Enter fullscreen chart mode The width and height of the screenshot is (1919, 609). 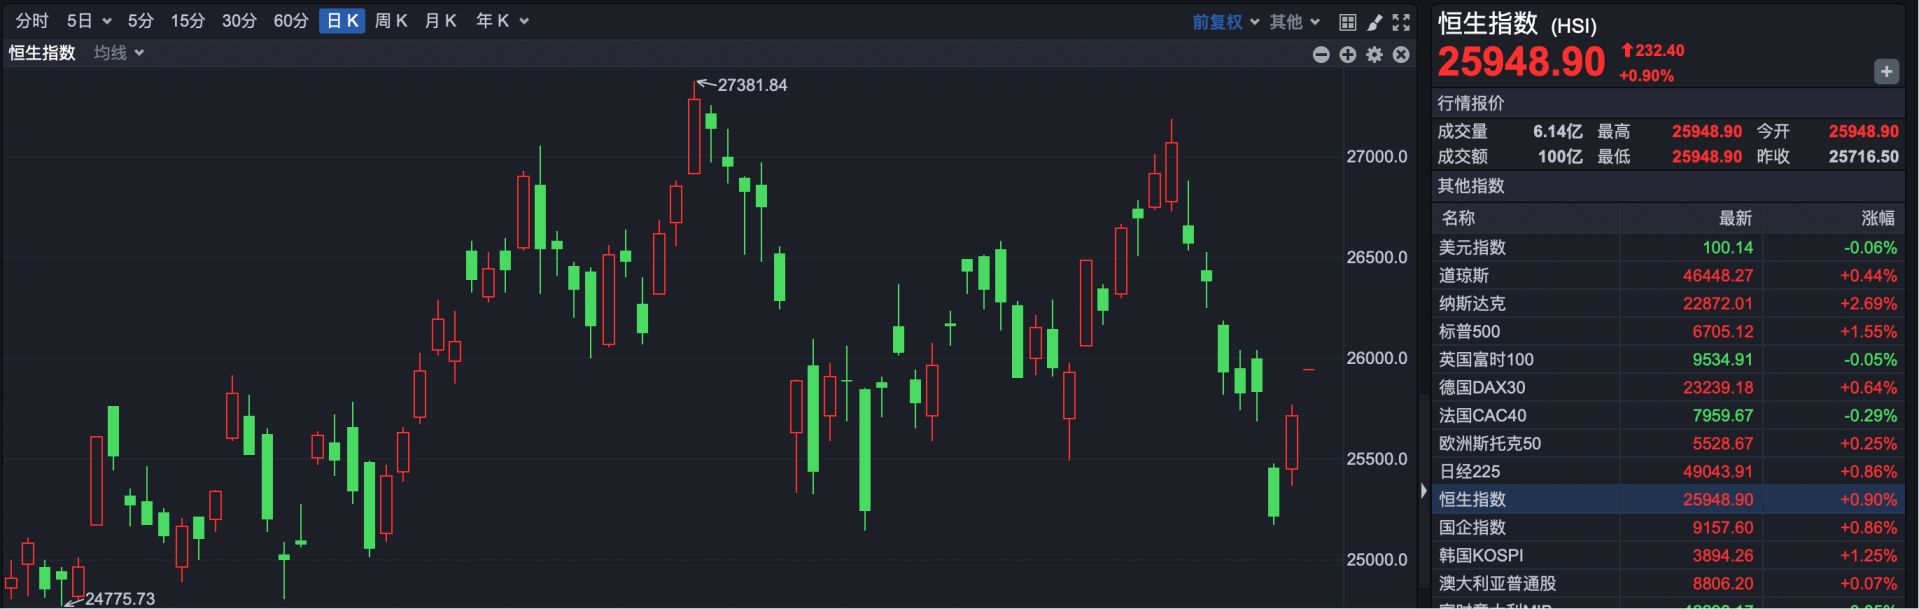point(1401,22)
